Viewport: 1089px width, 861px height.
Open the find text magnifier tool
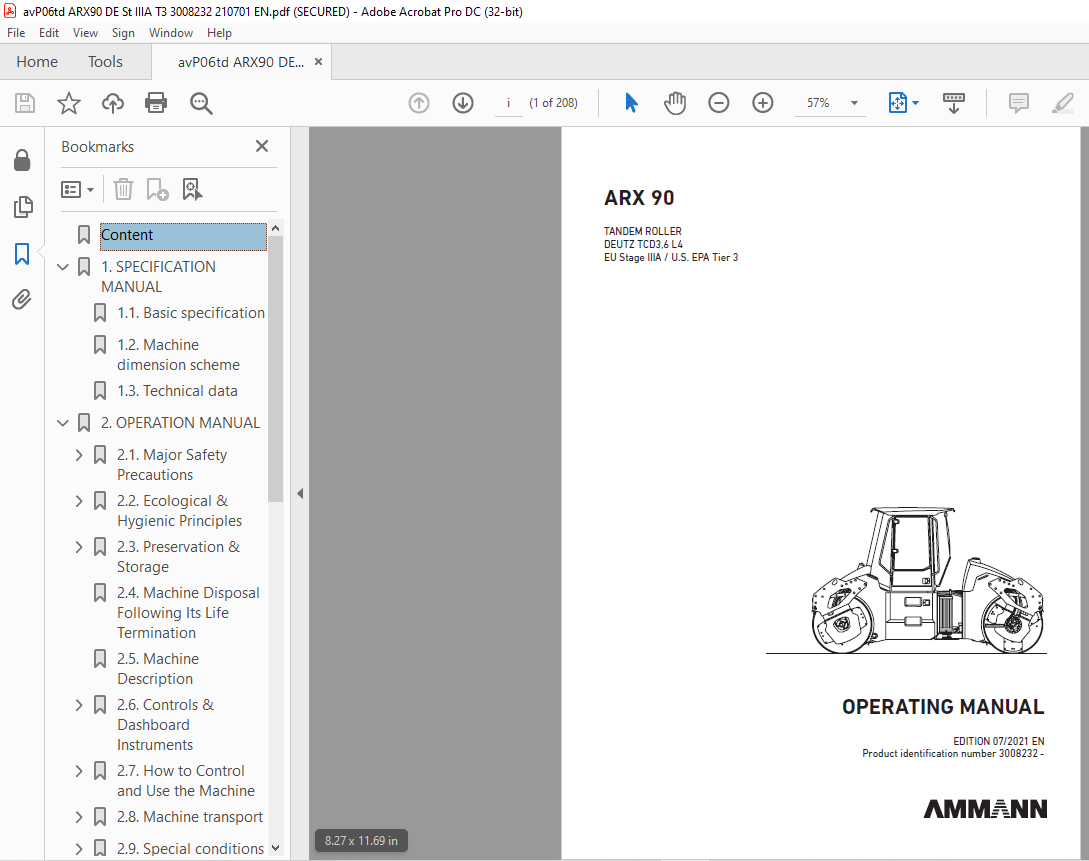tap(201, 103)
